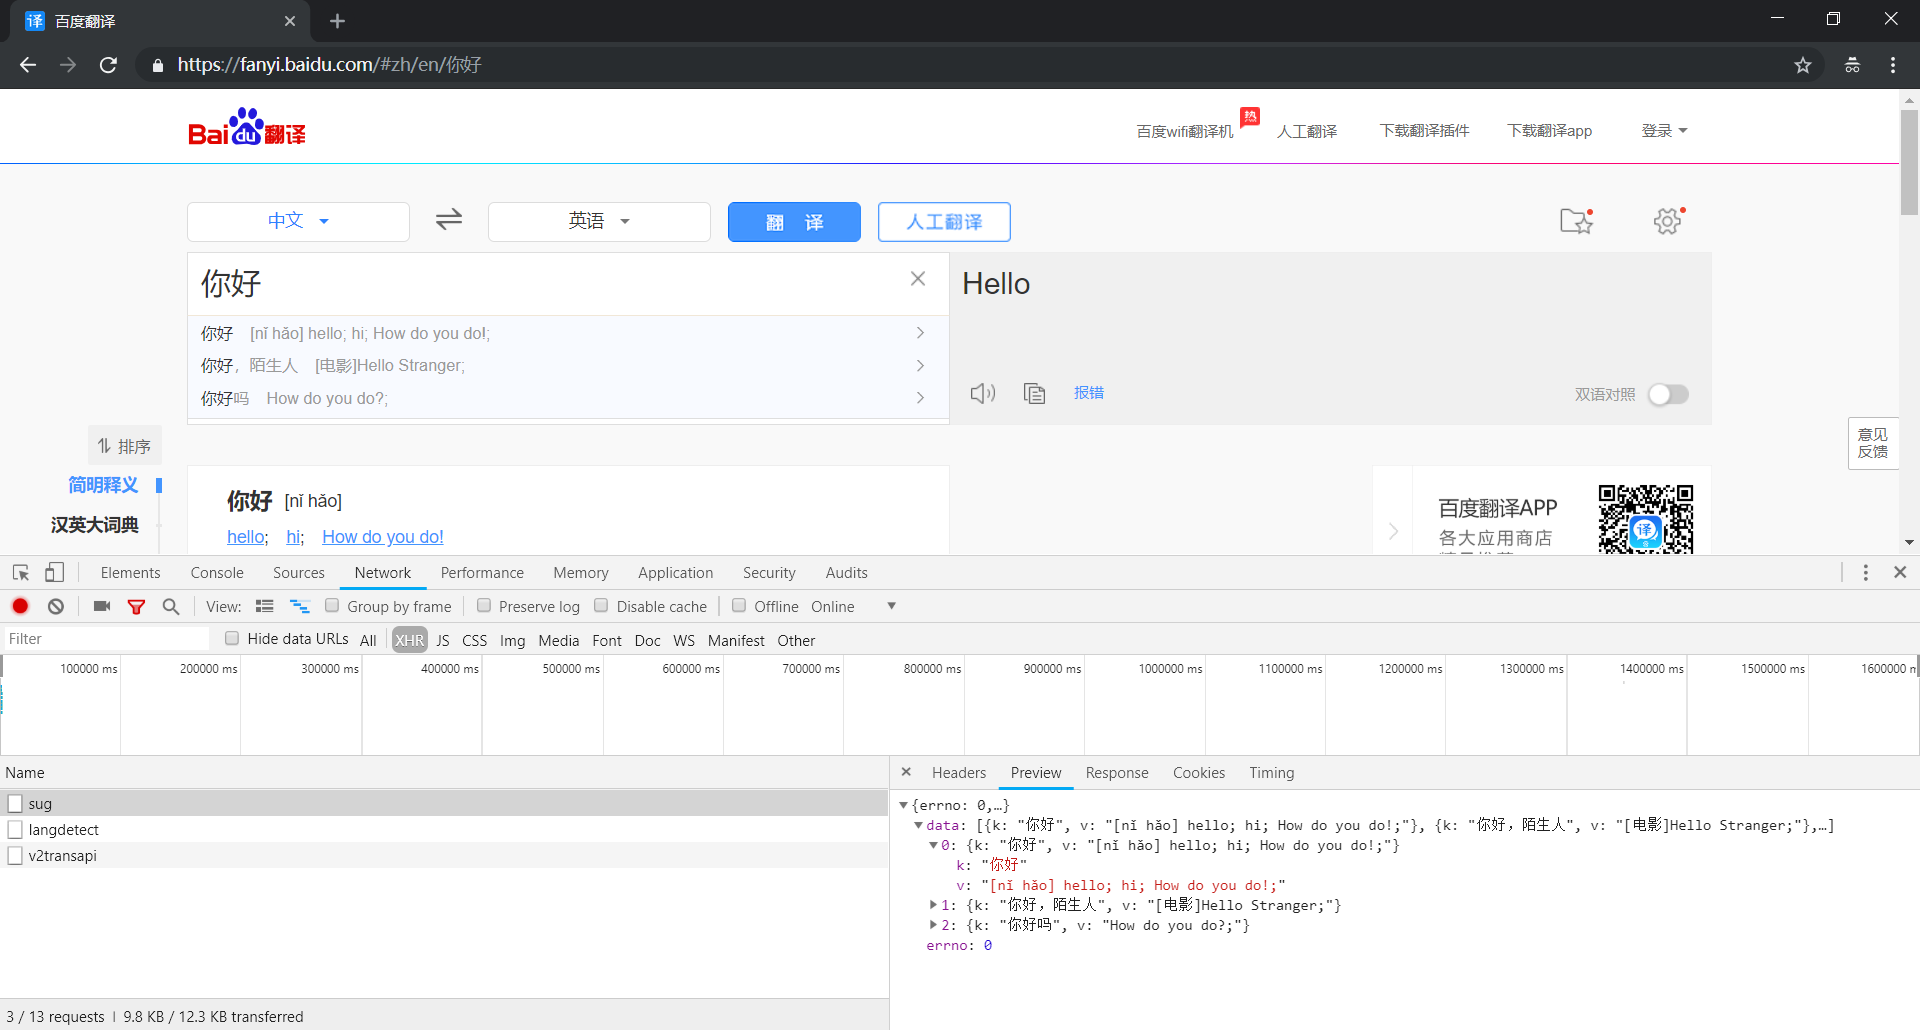Reload the page with refresh icon
Screen dimensions: 1920x1030
pos(108,65)
